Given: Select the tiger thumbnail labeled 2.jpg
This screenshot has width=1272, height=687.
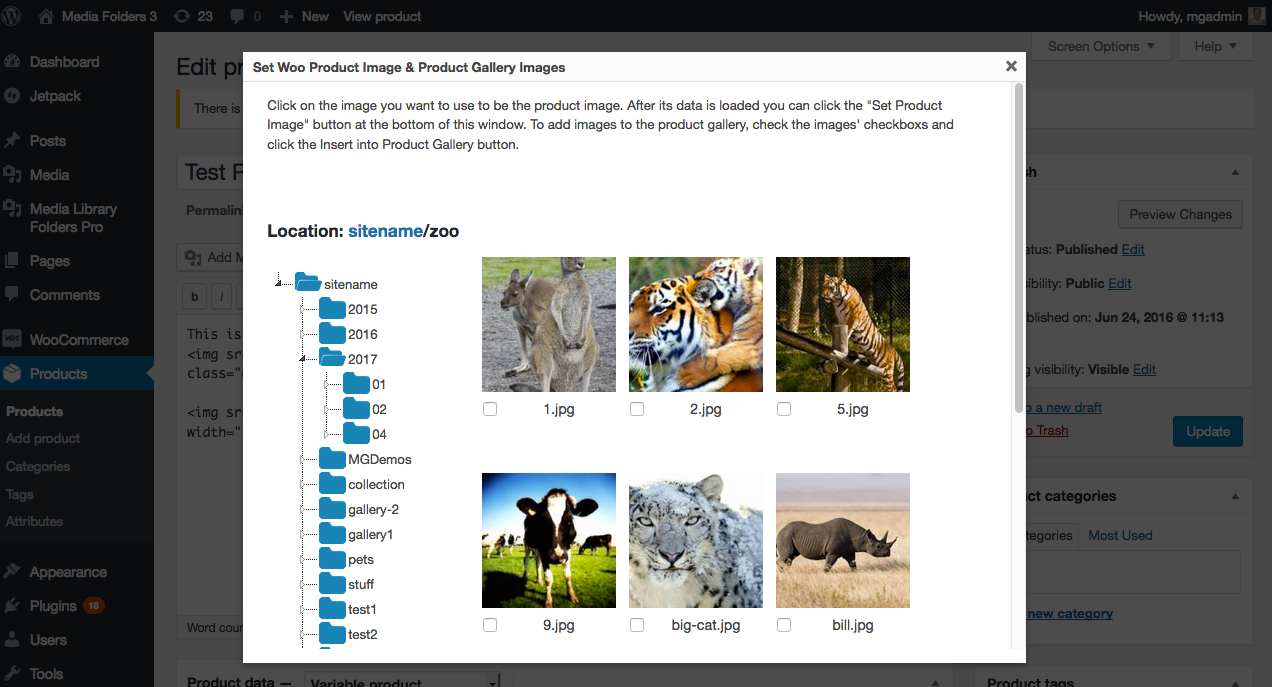Looking at the screenshot, I should click(x=695, y=324).
